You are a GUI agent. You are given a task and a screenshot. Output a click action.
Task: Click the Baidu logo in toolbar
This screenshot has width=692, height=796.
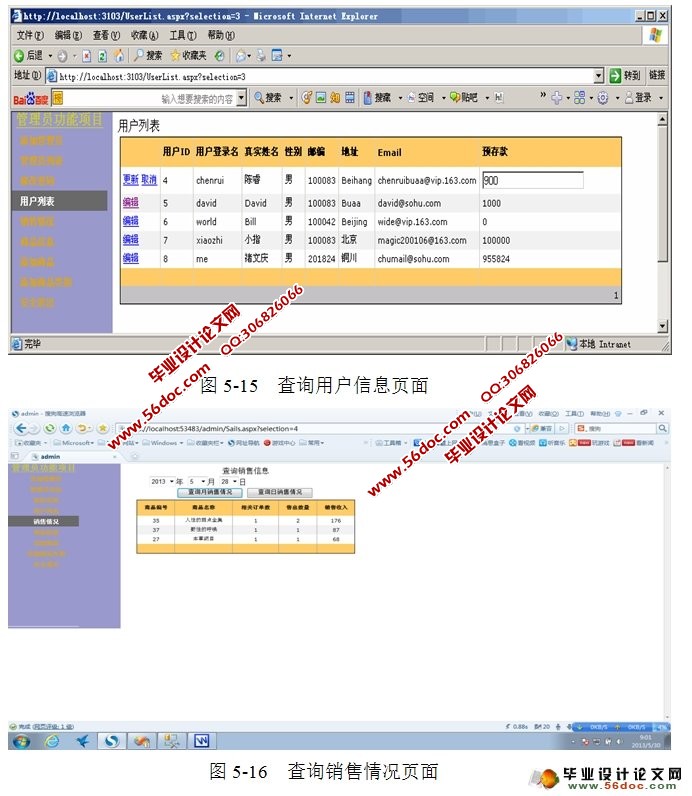[x=30, y=98]
